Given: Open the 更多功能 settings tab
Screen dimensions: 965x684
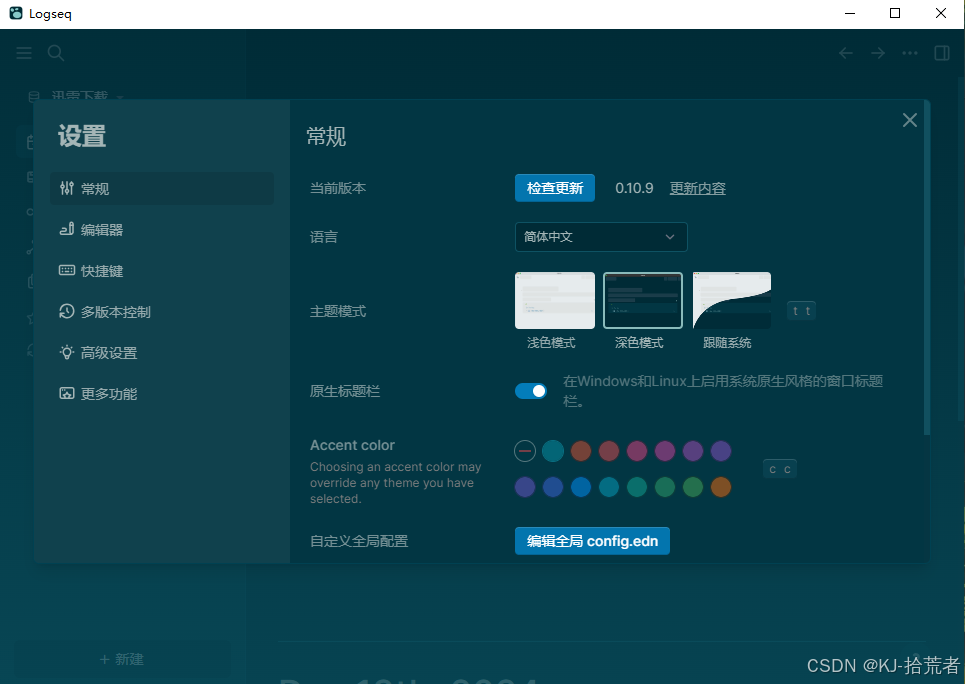Looking at the screenshot, I should pos(162,393).
